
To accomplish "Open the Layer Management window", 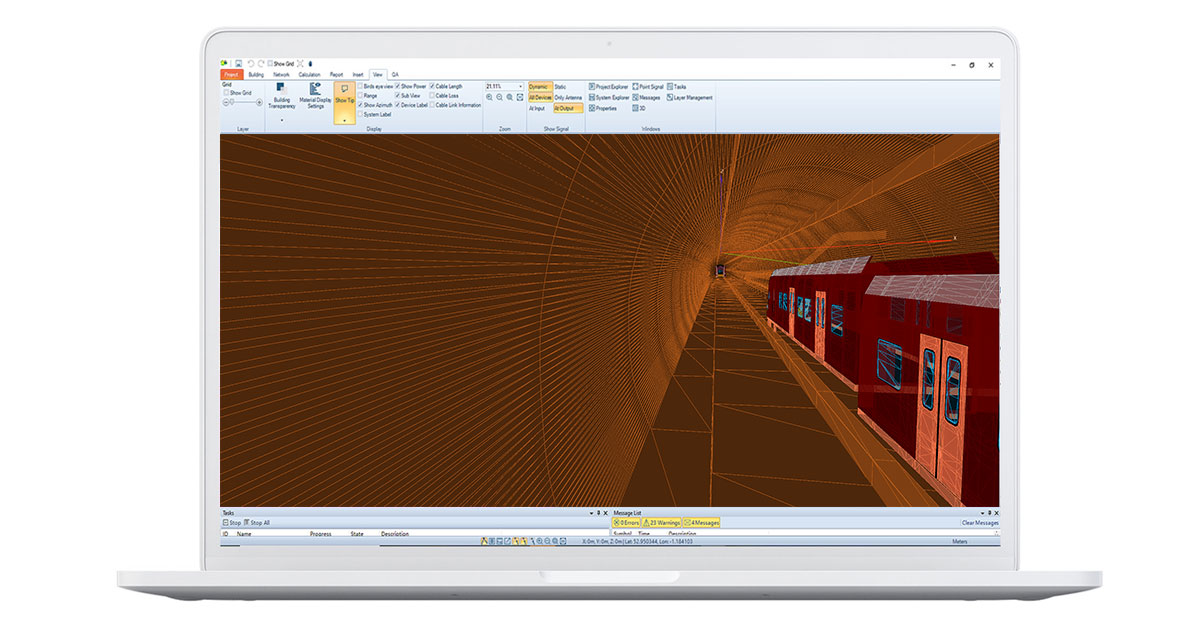I will tap(692, 98).
